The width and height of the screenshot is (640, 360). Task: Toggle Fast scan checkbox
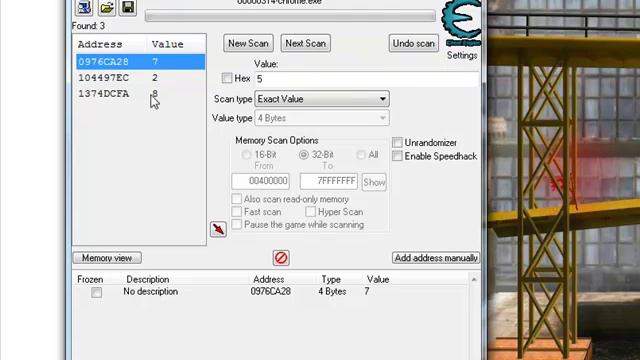[x=237, y=212]
